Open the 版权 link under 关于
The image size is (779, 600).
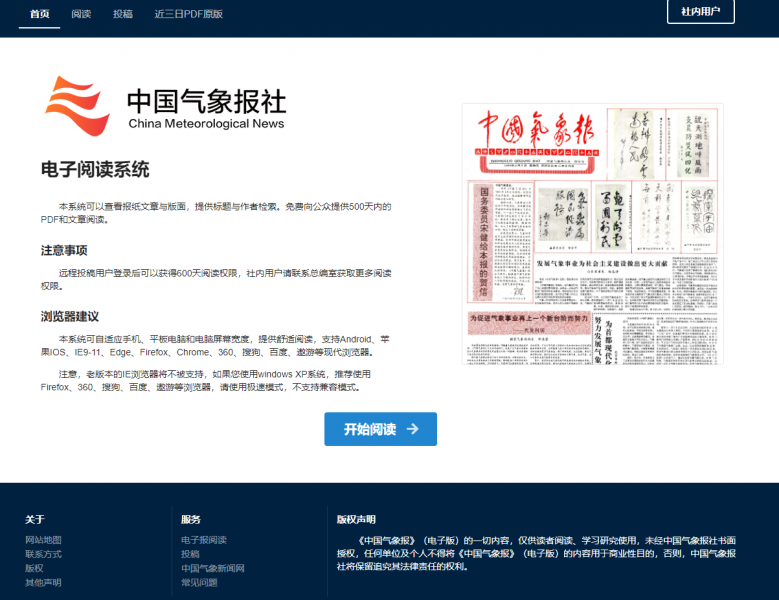click(x=34, y=568)
